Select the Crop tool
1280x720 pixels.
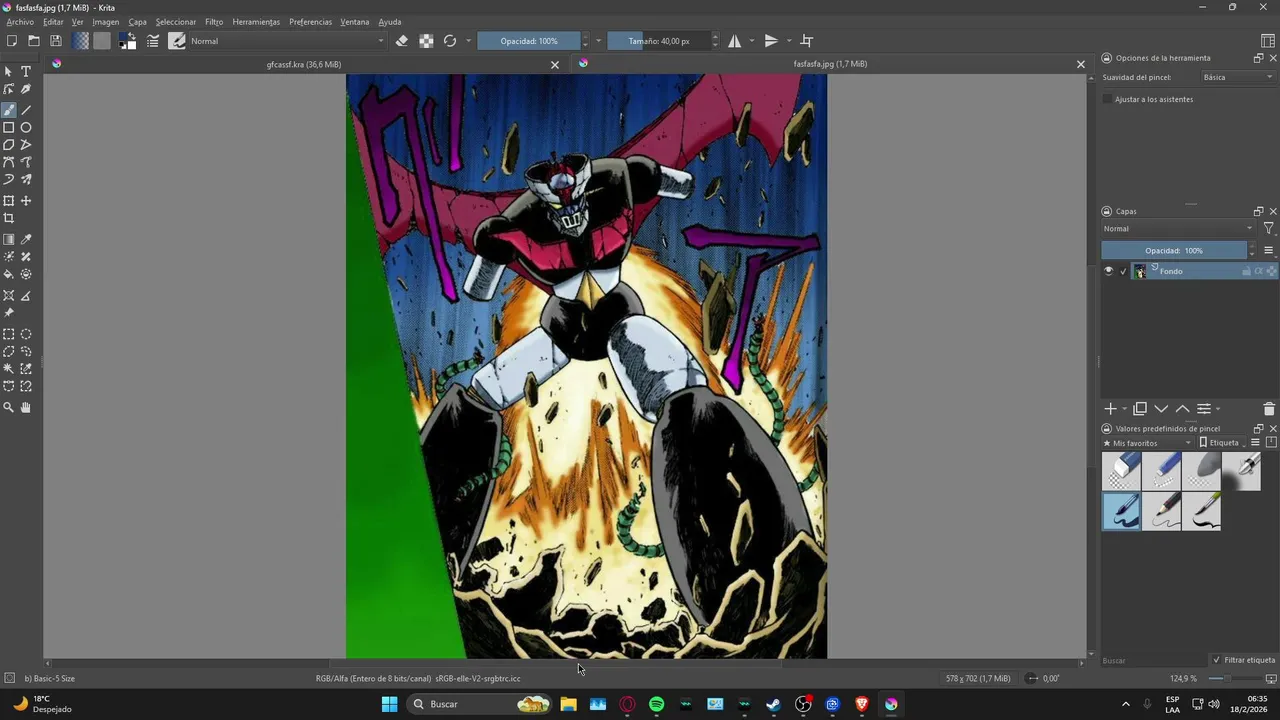tap(9, 218)
